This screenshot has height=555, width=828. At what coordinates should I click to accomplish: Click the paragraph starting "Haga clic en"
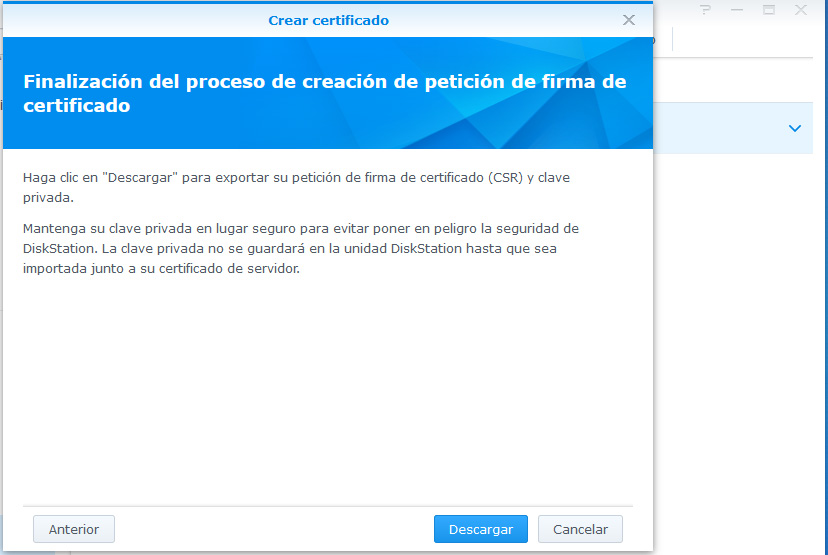tap(296, 188)
